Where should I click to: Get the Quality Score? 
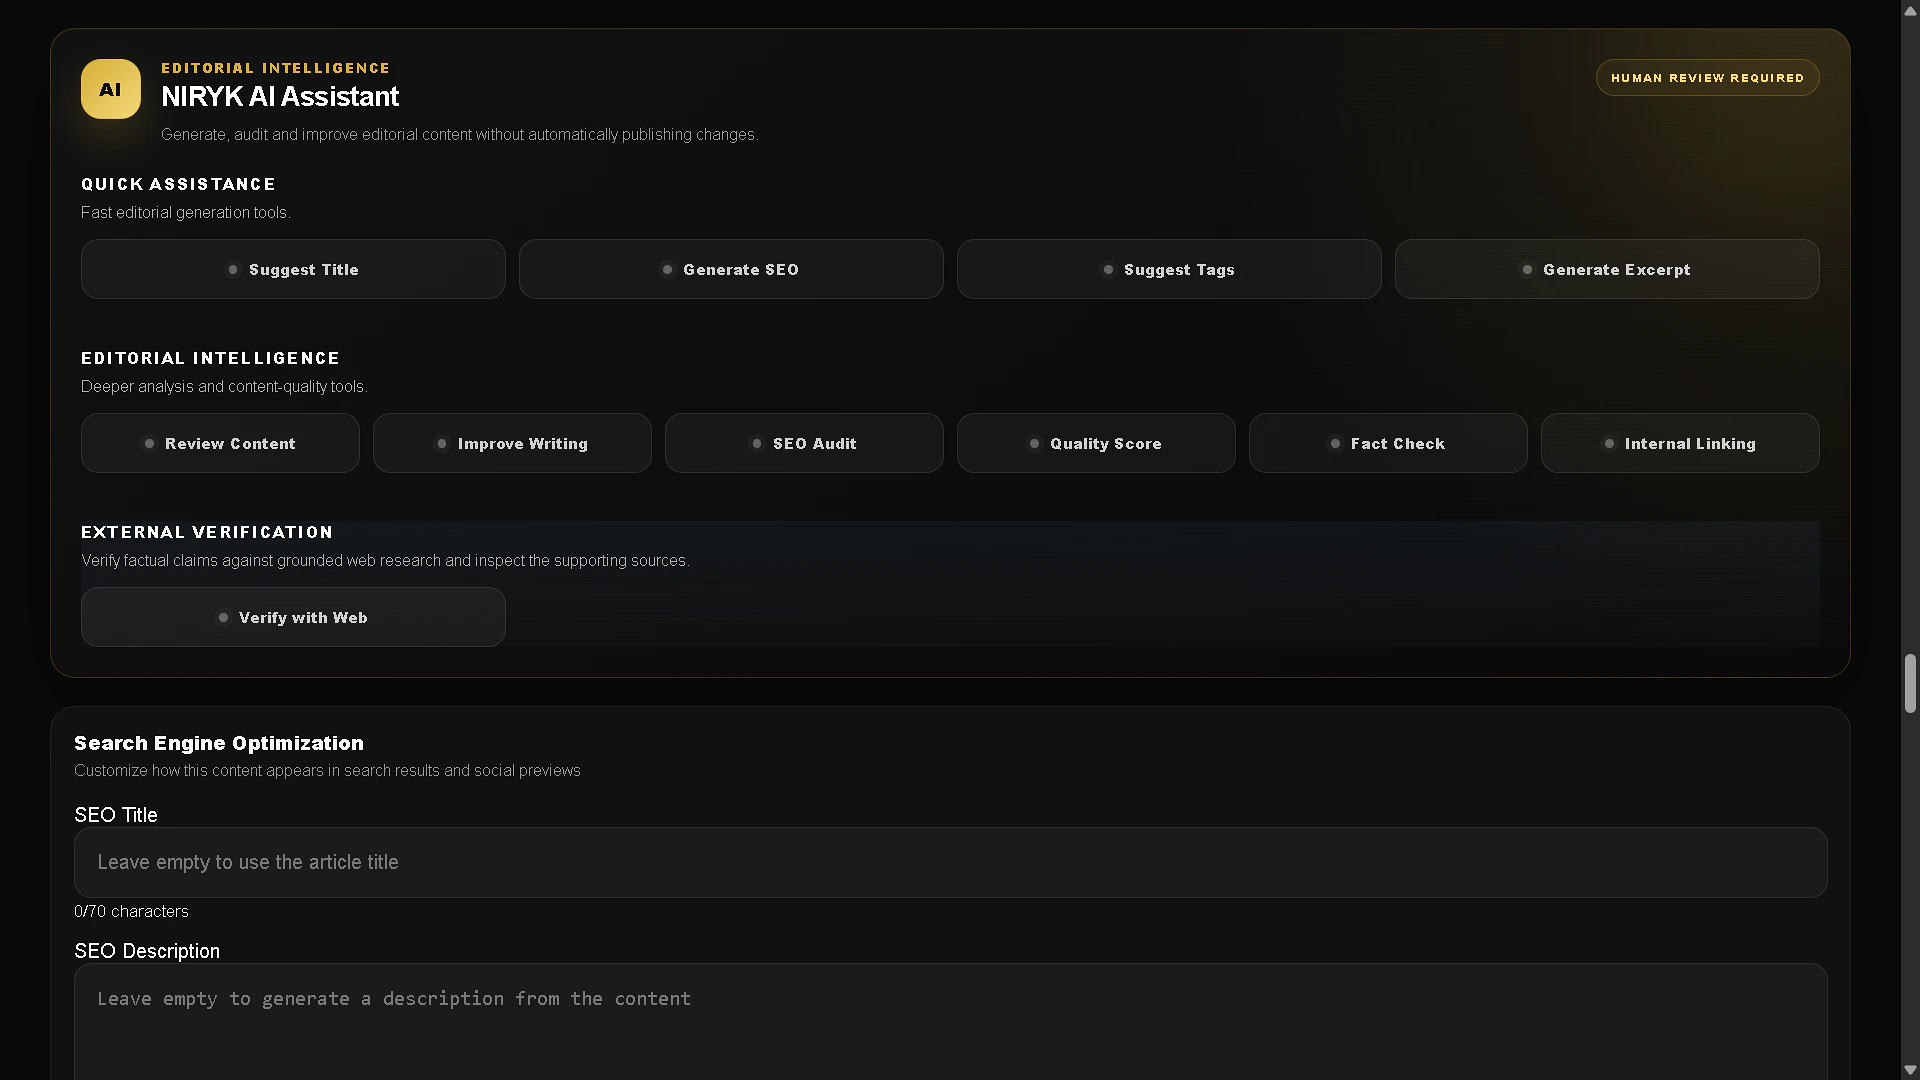pos(1096,443)
